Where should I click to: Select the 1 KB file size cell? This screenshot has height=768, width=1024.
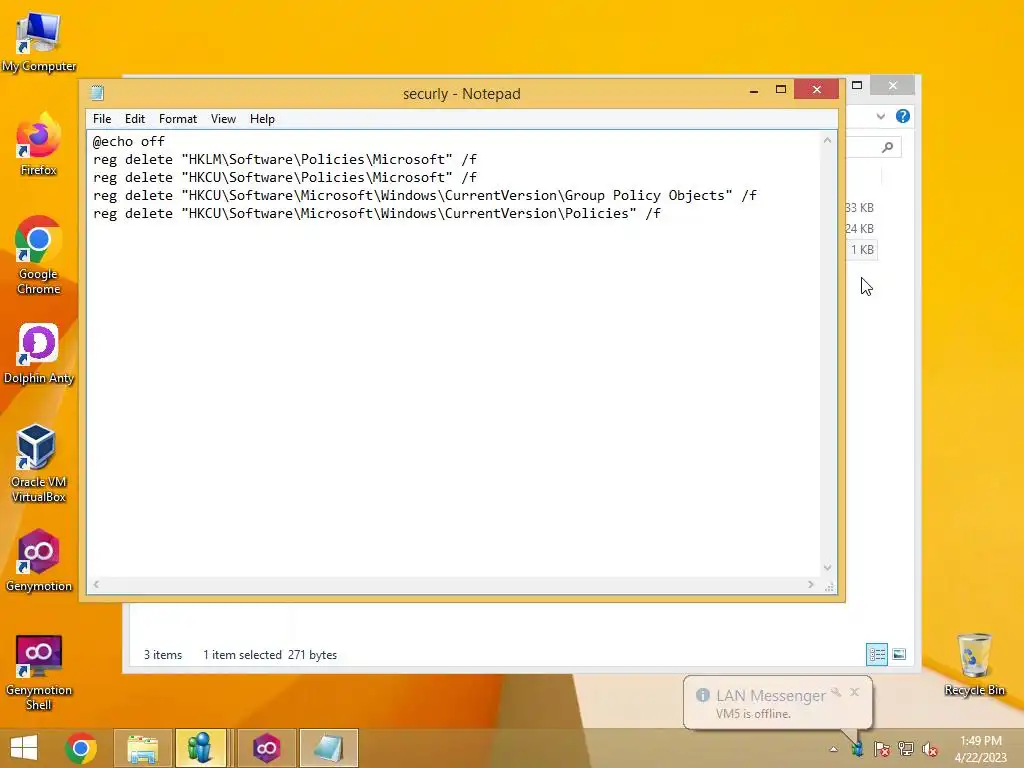[x=862, y=249]
